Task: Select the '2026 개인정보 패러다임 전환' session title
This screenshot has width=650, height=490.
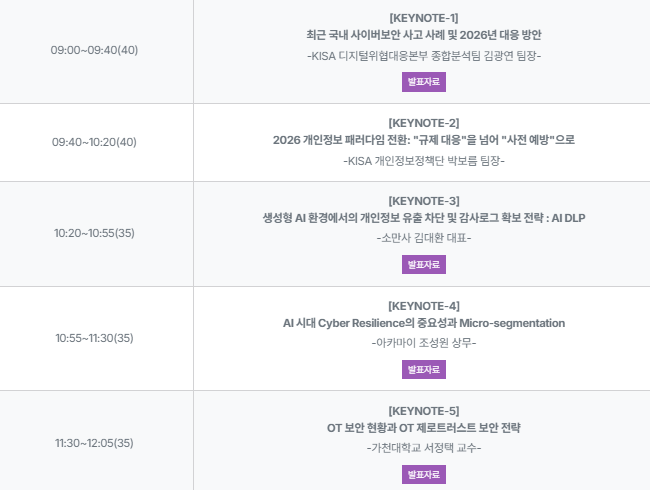Action: coord(423,139)
